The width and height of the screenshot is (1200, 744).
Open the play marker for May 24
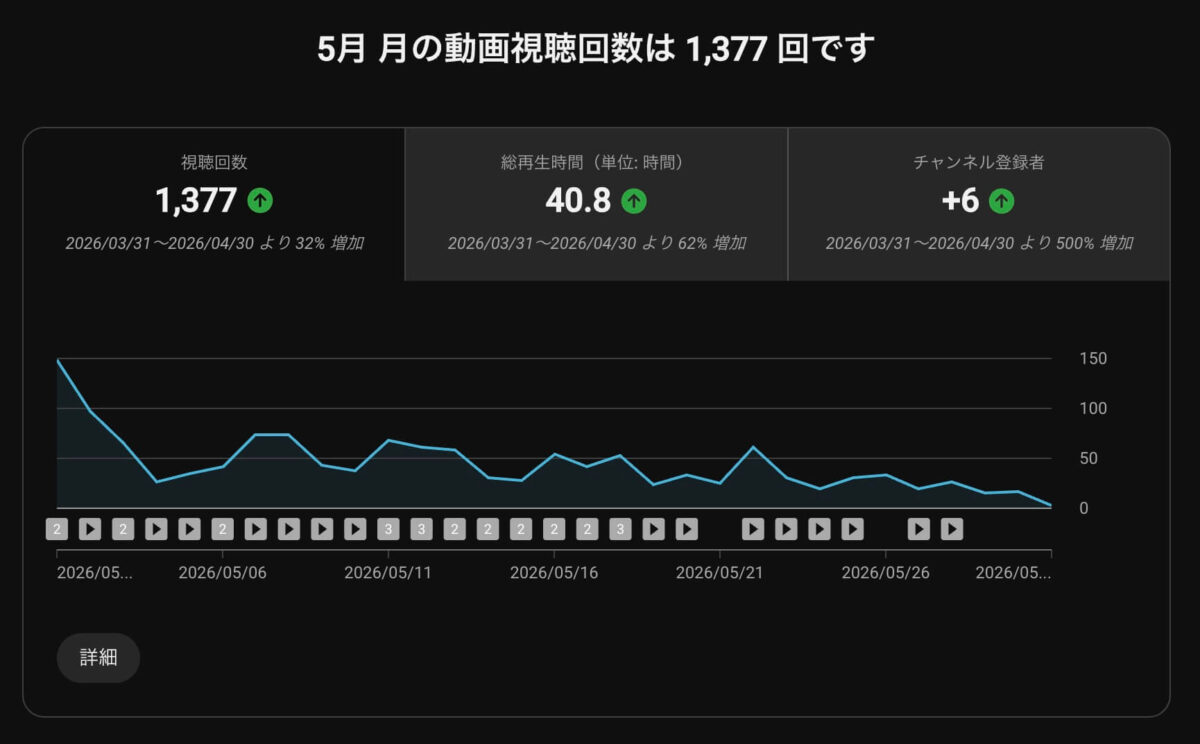(x=819, y=529)
